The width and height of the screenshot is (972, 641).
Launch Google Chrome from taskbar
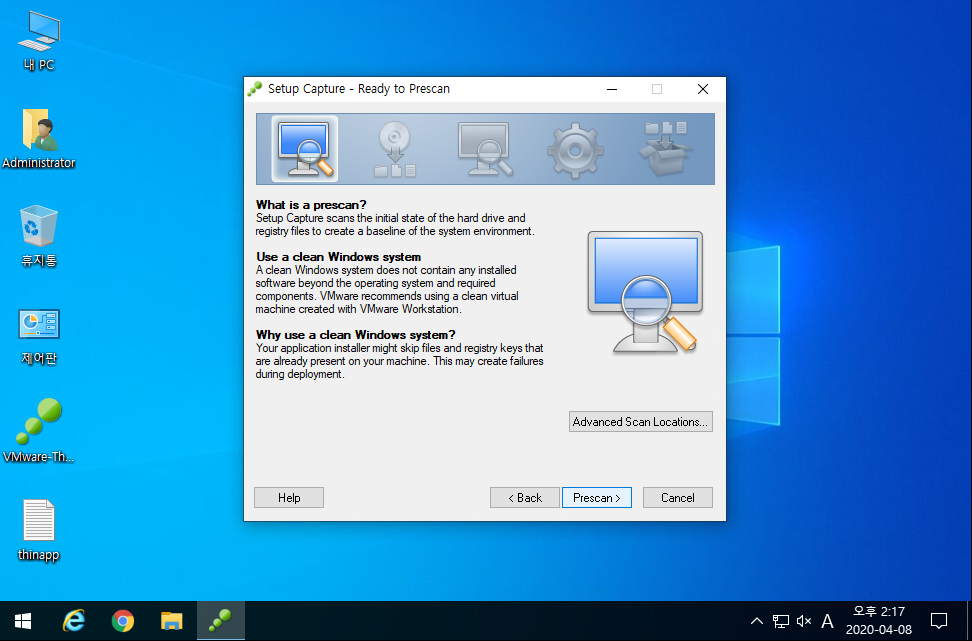[123, 621]
